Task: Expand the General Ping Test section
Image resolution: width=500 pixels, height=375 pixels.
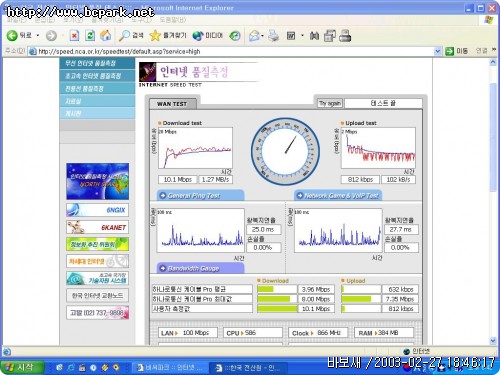Action: coord(200,196)
